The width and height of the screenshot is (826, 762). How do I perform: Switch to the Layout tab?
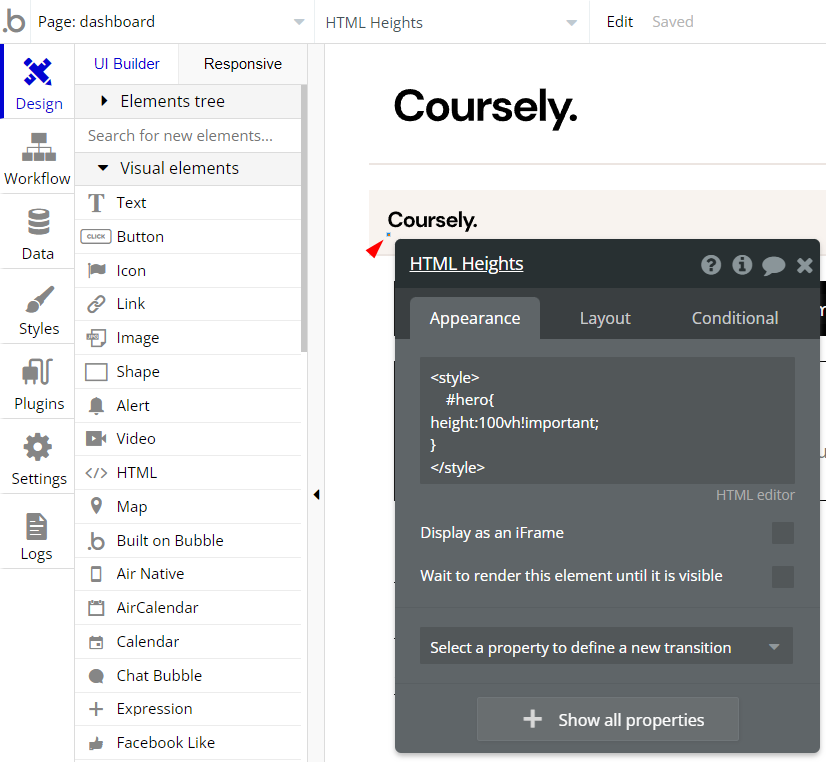(x=605, y=318)
